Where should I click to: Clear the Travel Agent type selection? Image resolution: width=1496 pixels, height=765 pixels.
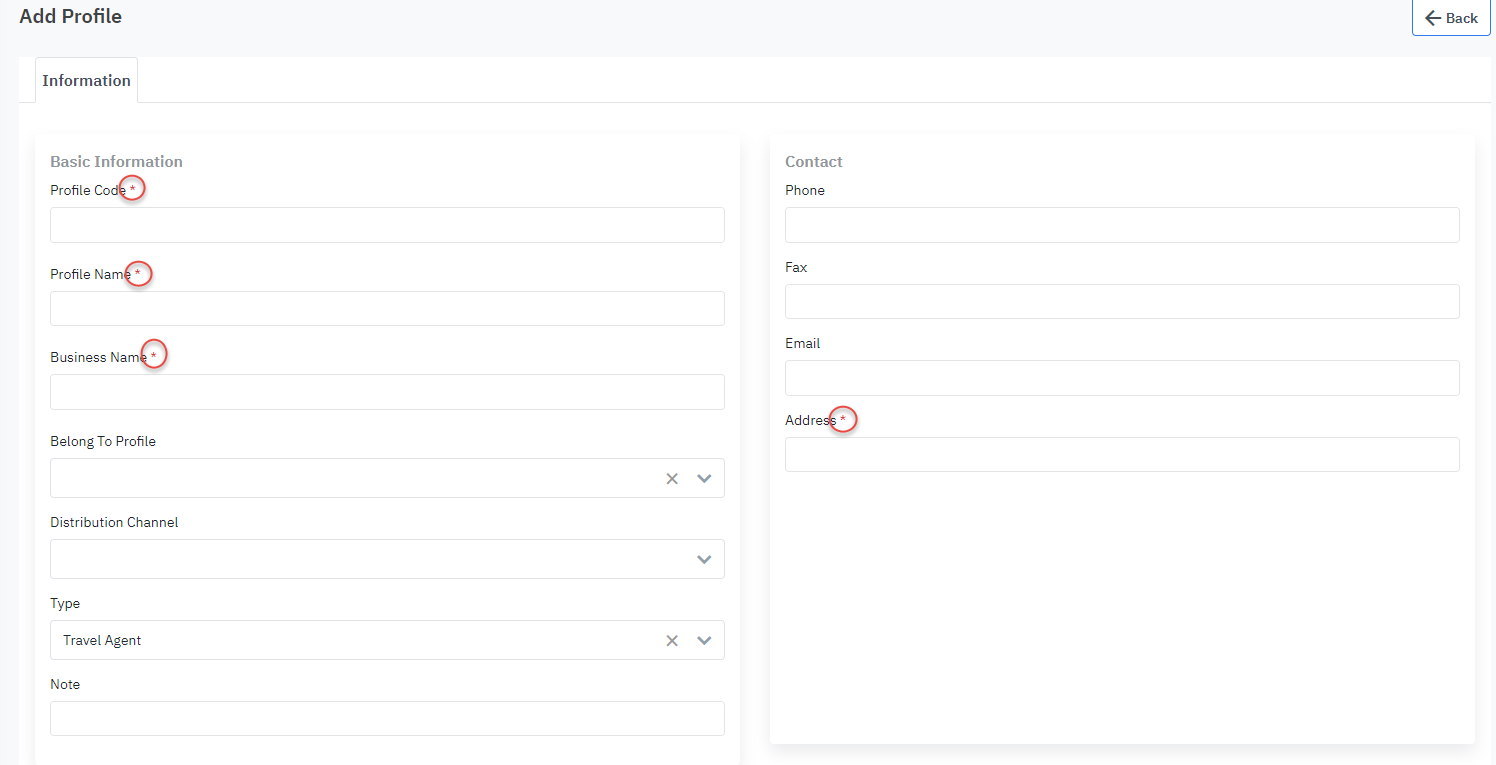tap(672, 641)
